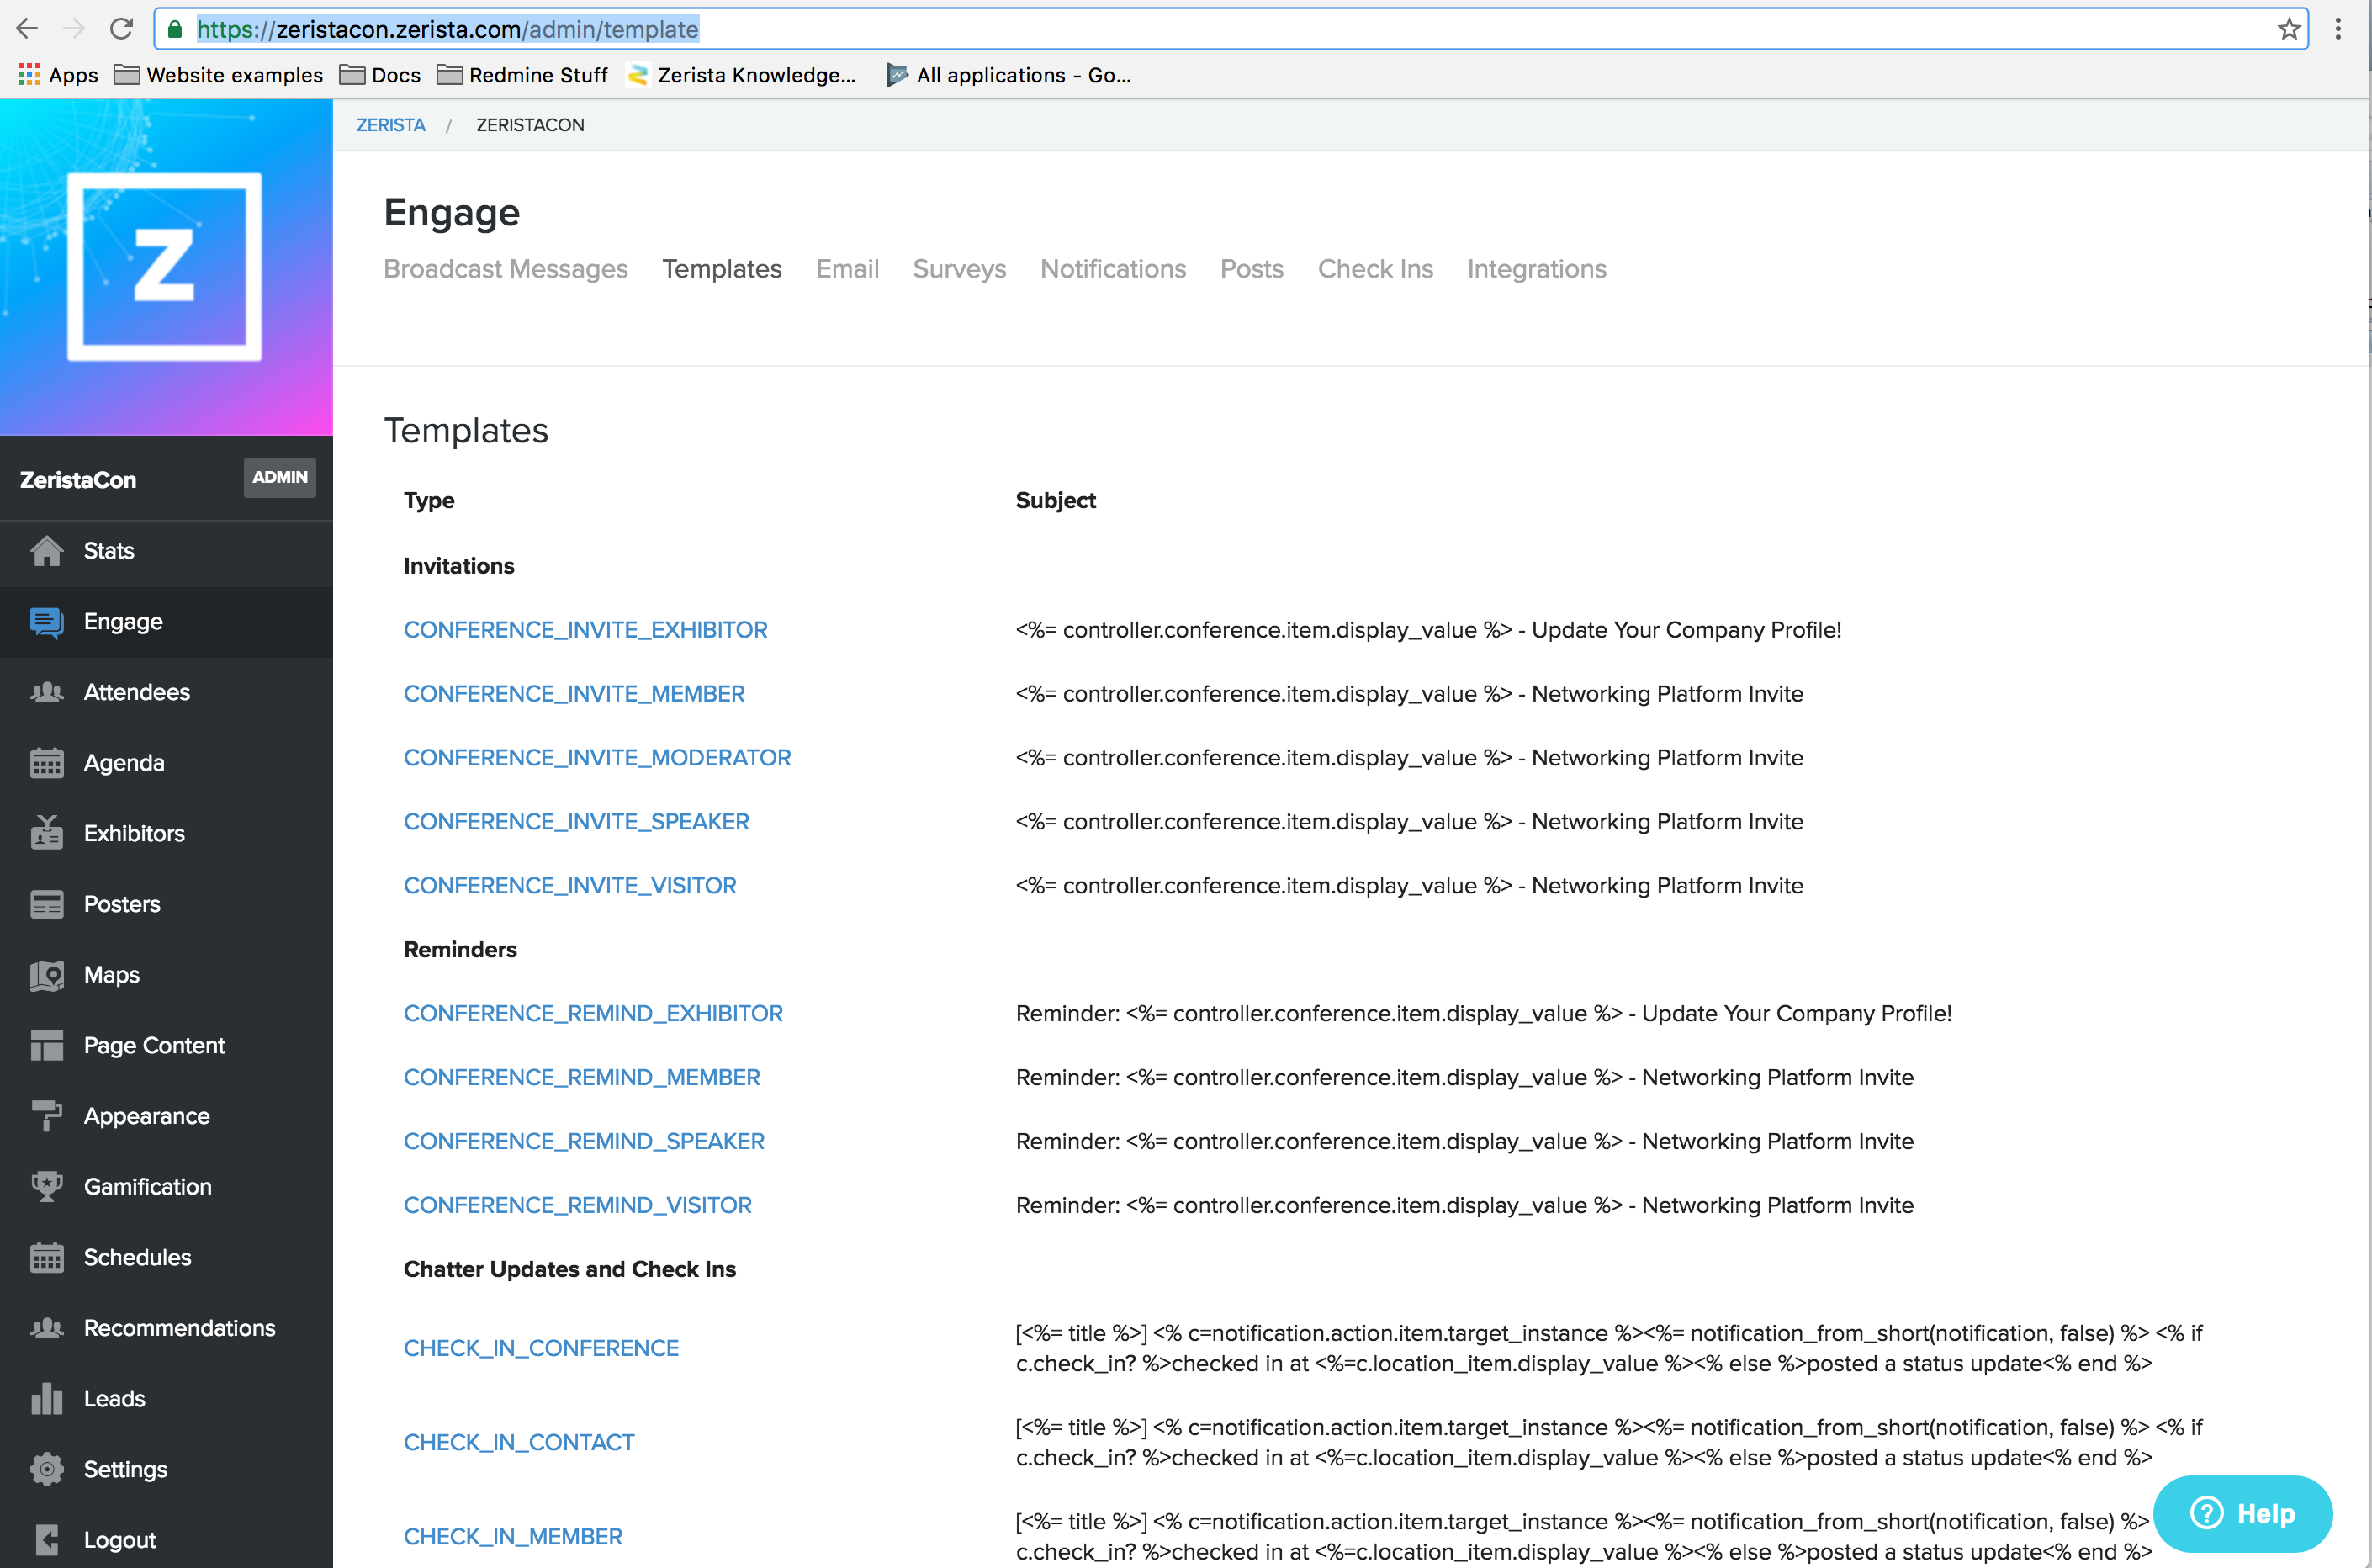
Task: Click the Exhibitor invite subject text
Action: coord(1428,630)
